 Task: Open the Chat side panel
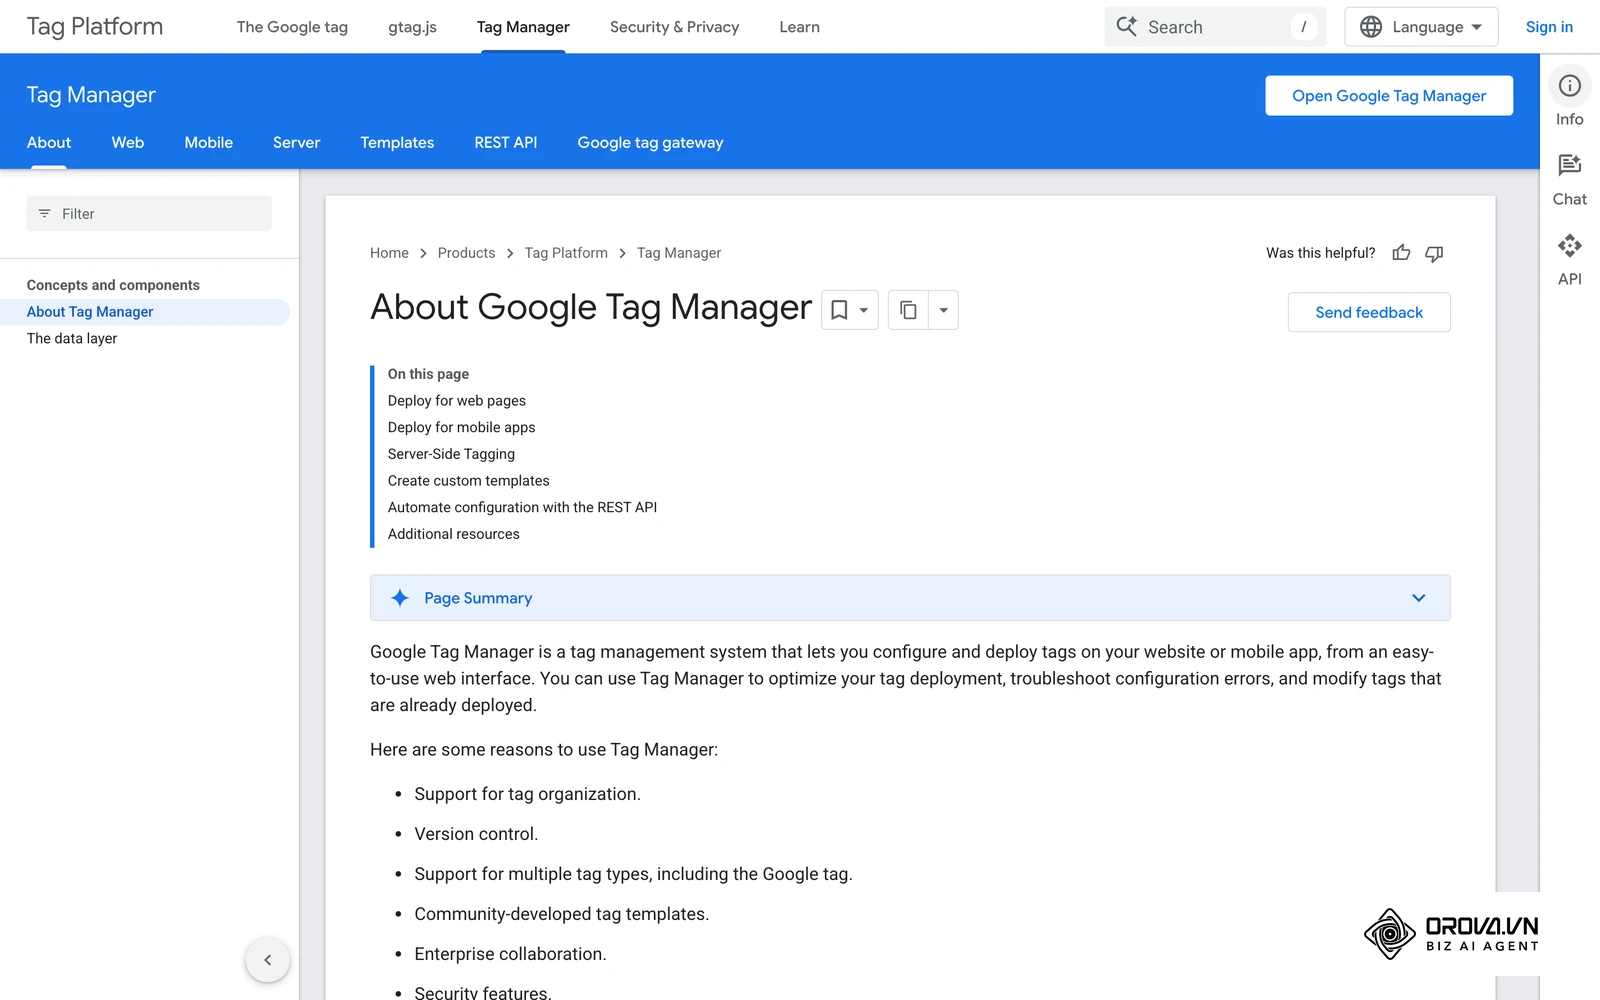click(1570, 179)
